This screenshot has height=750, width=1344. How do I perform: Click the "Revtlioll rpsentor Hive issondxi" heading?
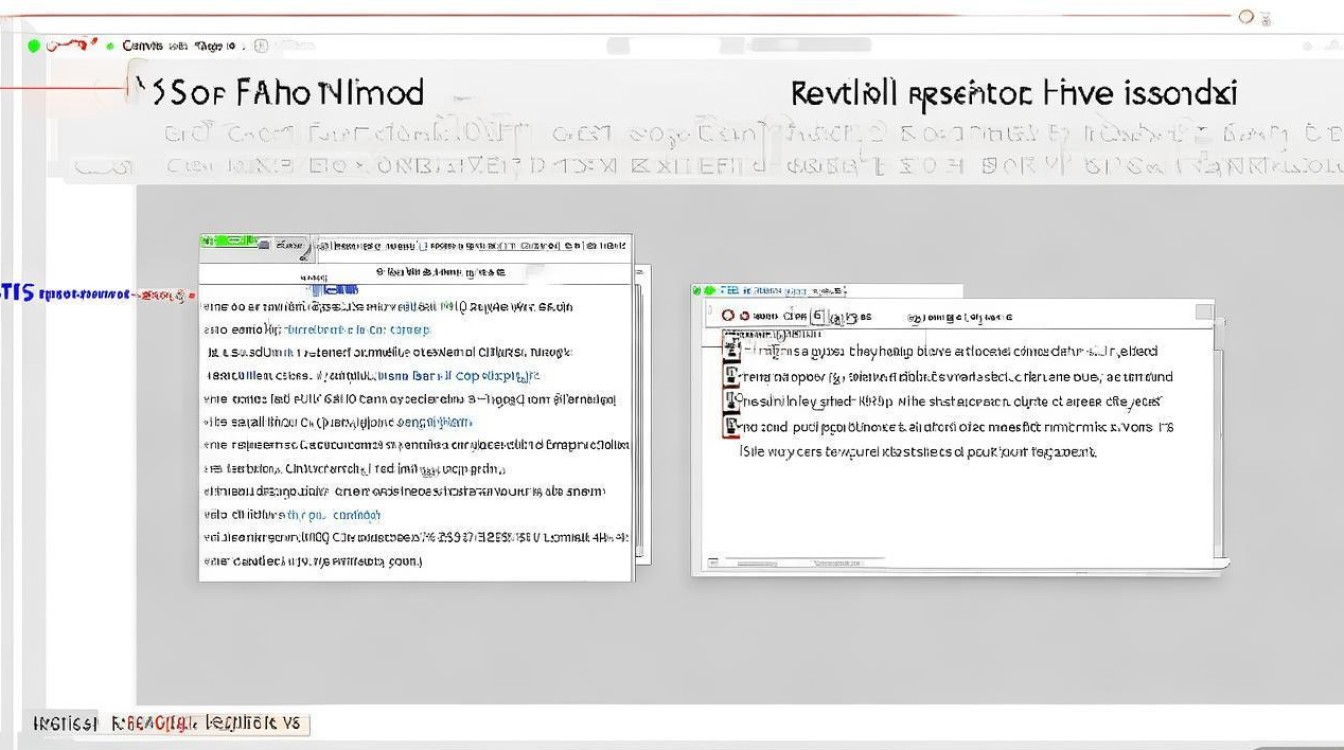pyautogui.click(x=1014, y=94)
